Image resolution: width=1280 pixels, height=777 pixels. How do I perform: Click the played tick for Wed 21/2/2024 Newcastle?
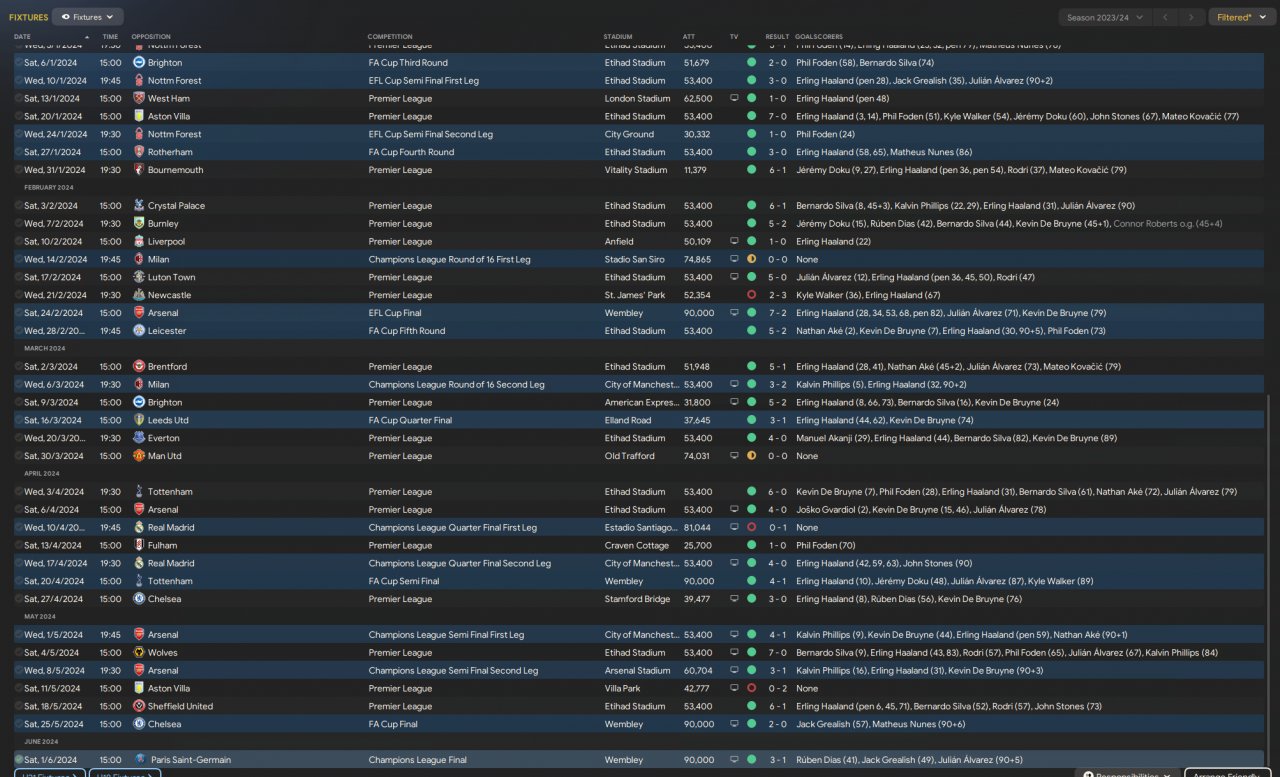[18, 295]
